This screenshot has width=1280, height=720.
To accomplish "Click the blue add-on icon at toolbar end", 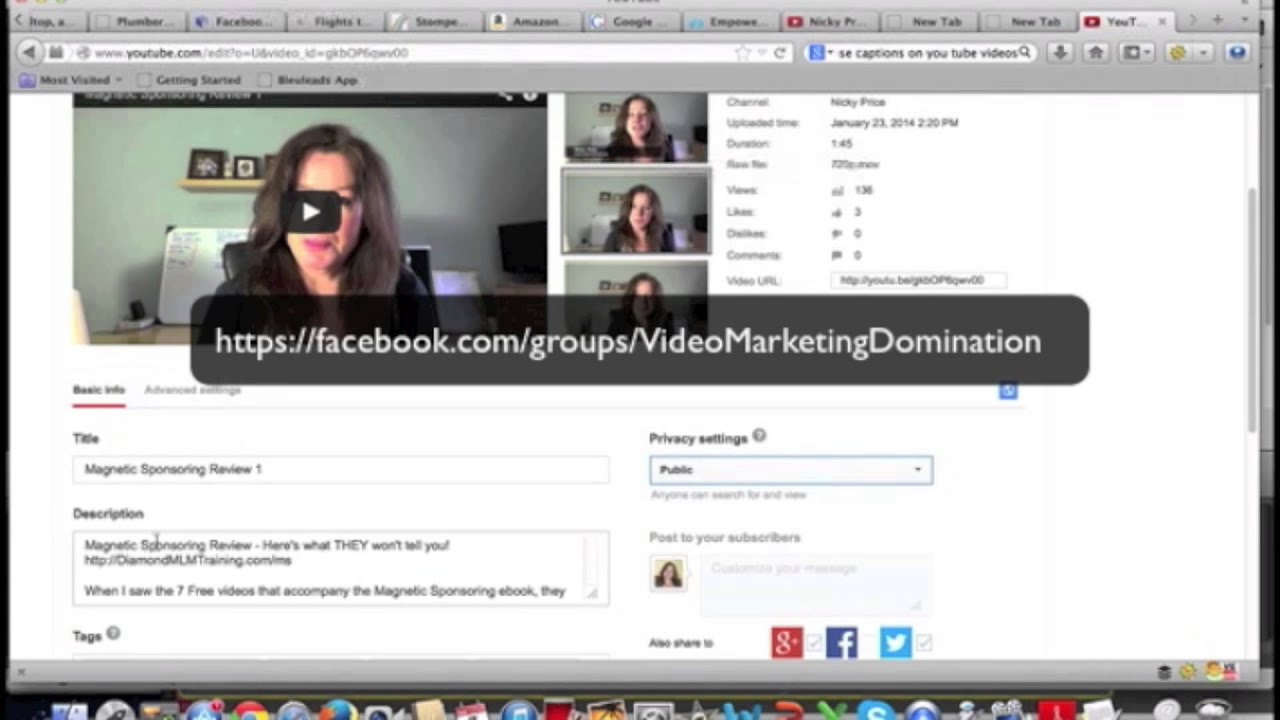I will point(1238,52).
